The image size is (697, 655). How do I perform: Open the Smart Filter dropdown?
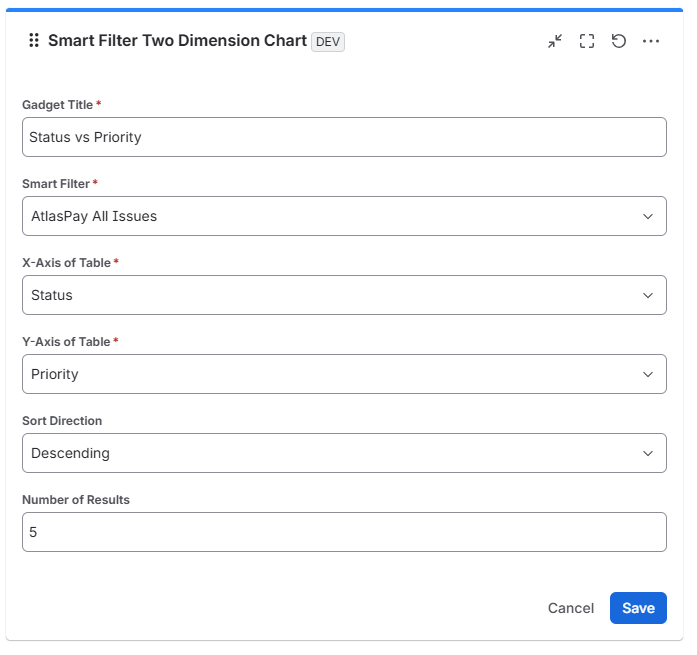pos(344,216)
